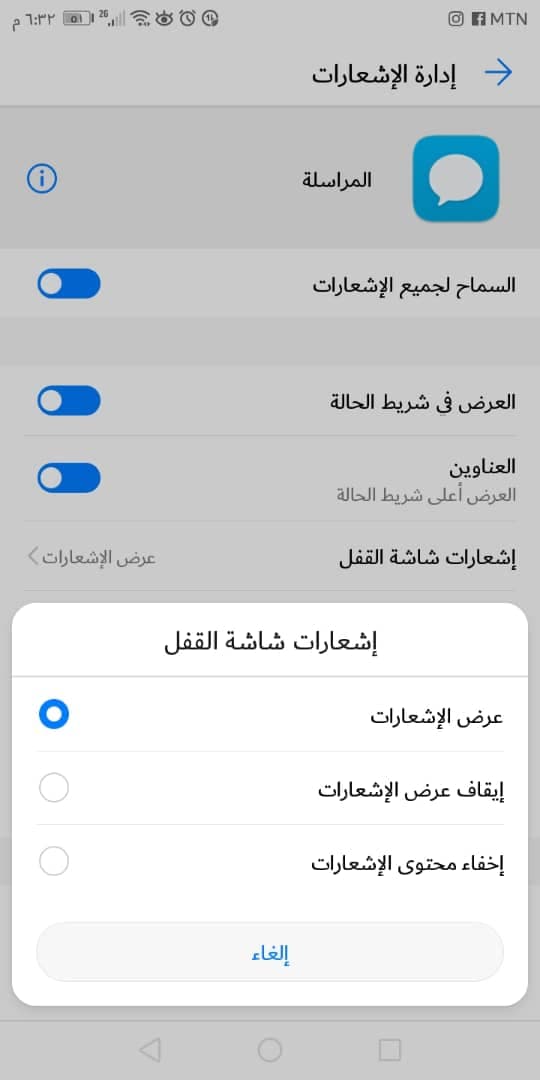Tap the navigation back triangle button

coord(149,1050)
